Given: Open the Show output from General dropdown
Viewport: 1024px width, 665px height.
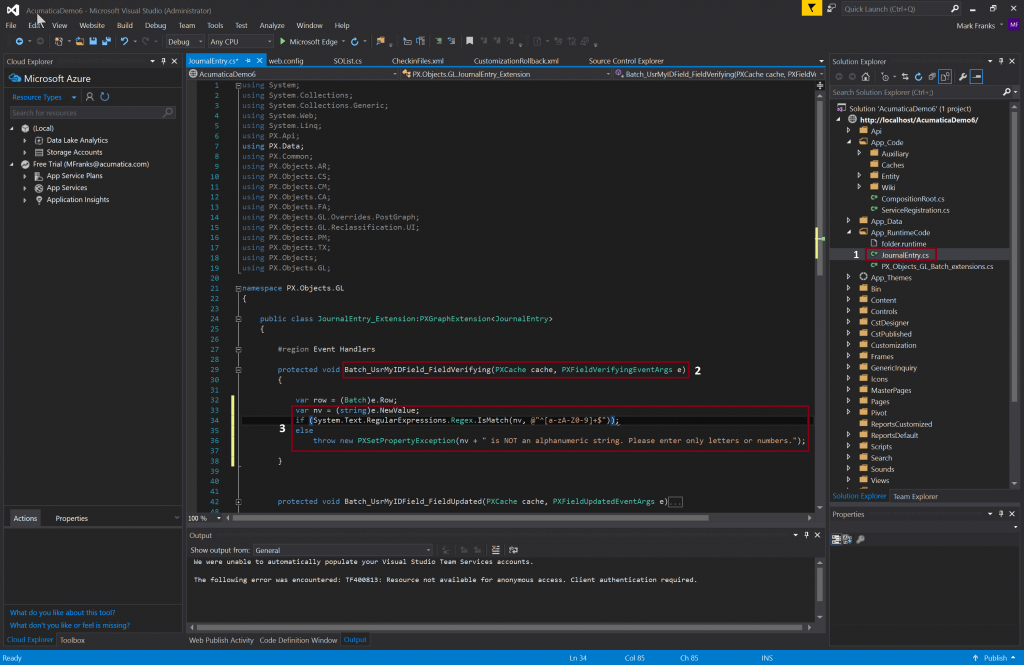Looking at the screenshot, I should [x=343, y=550].
